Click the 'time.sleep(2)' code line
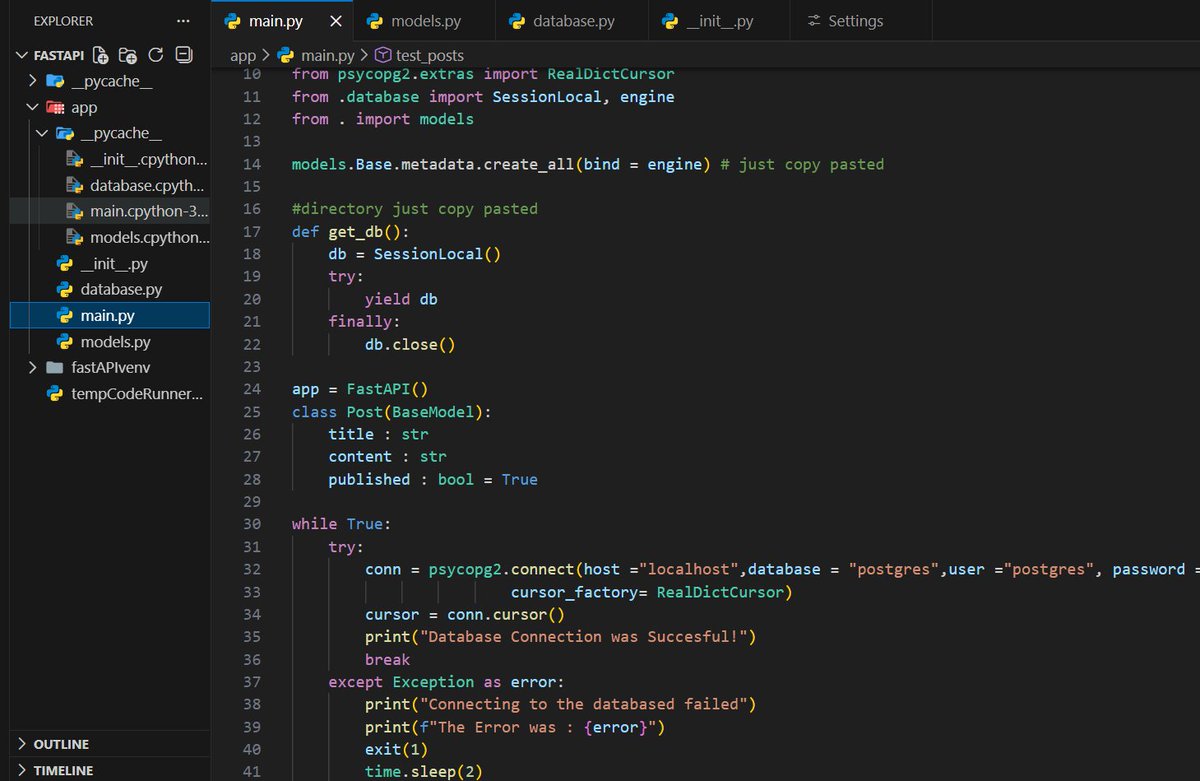1200x781 pixels. (x=424, y=771)
